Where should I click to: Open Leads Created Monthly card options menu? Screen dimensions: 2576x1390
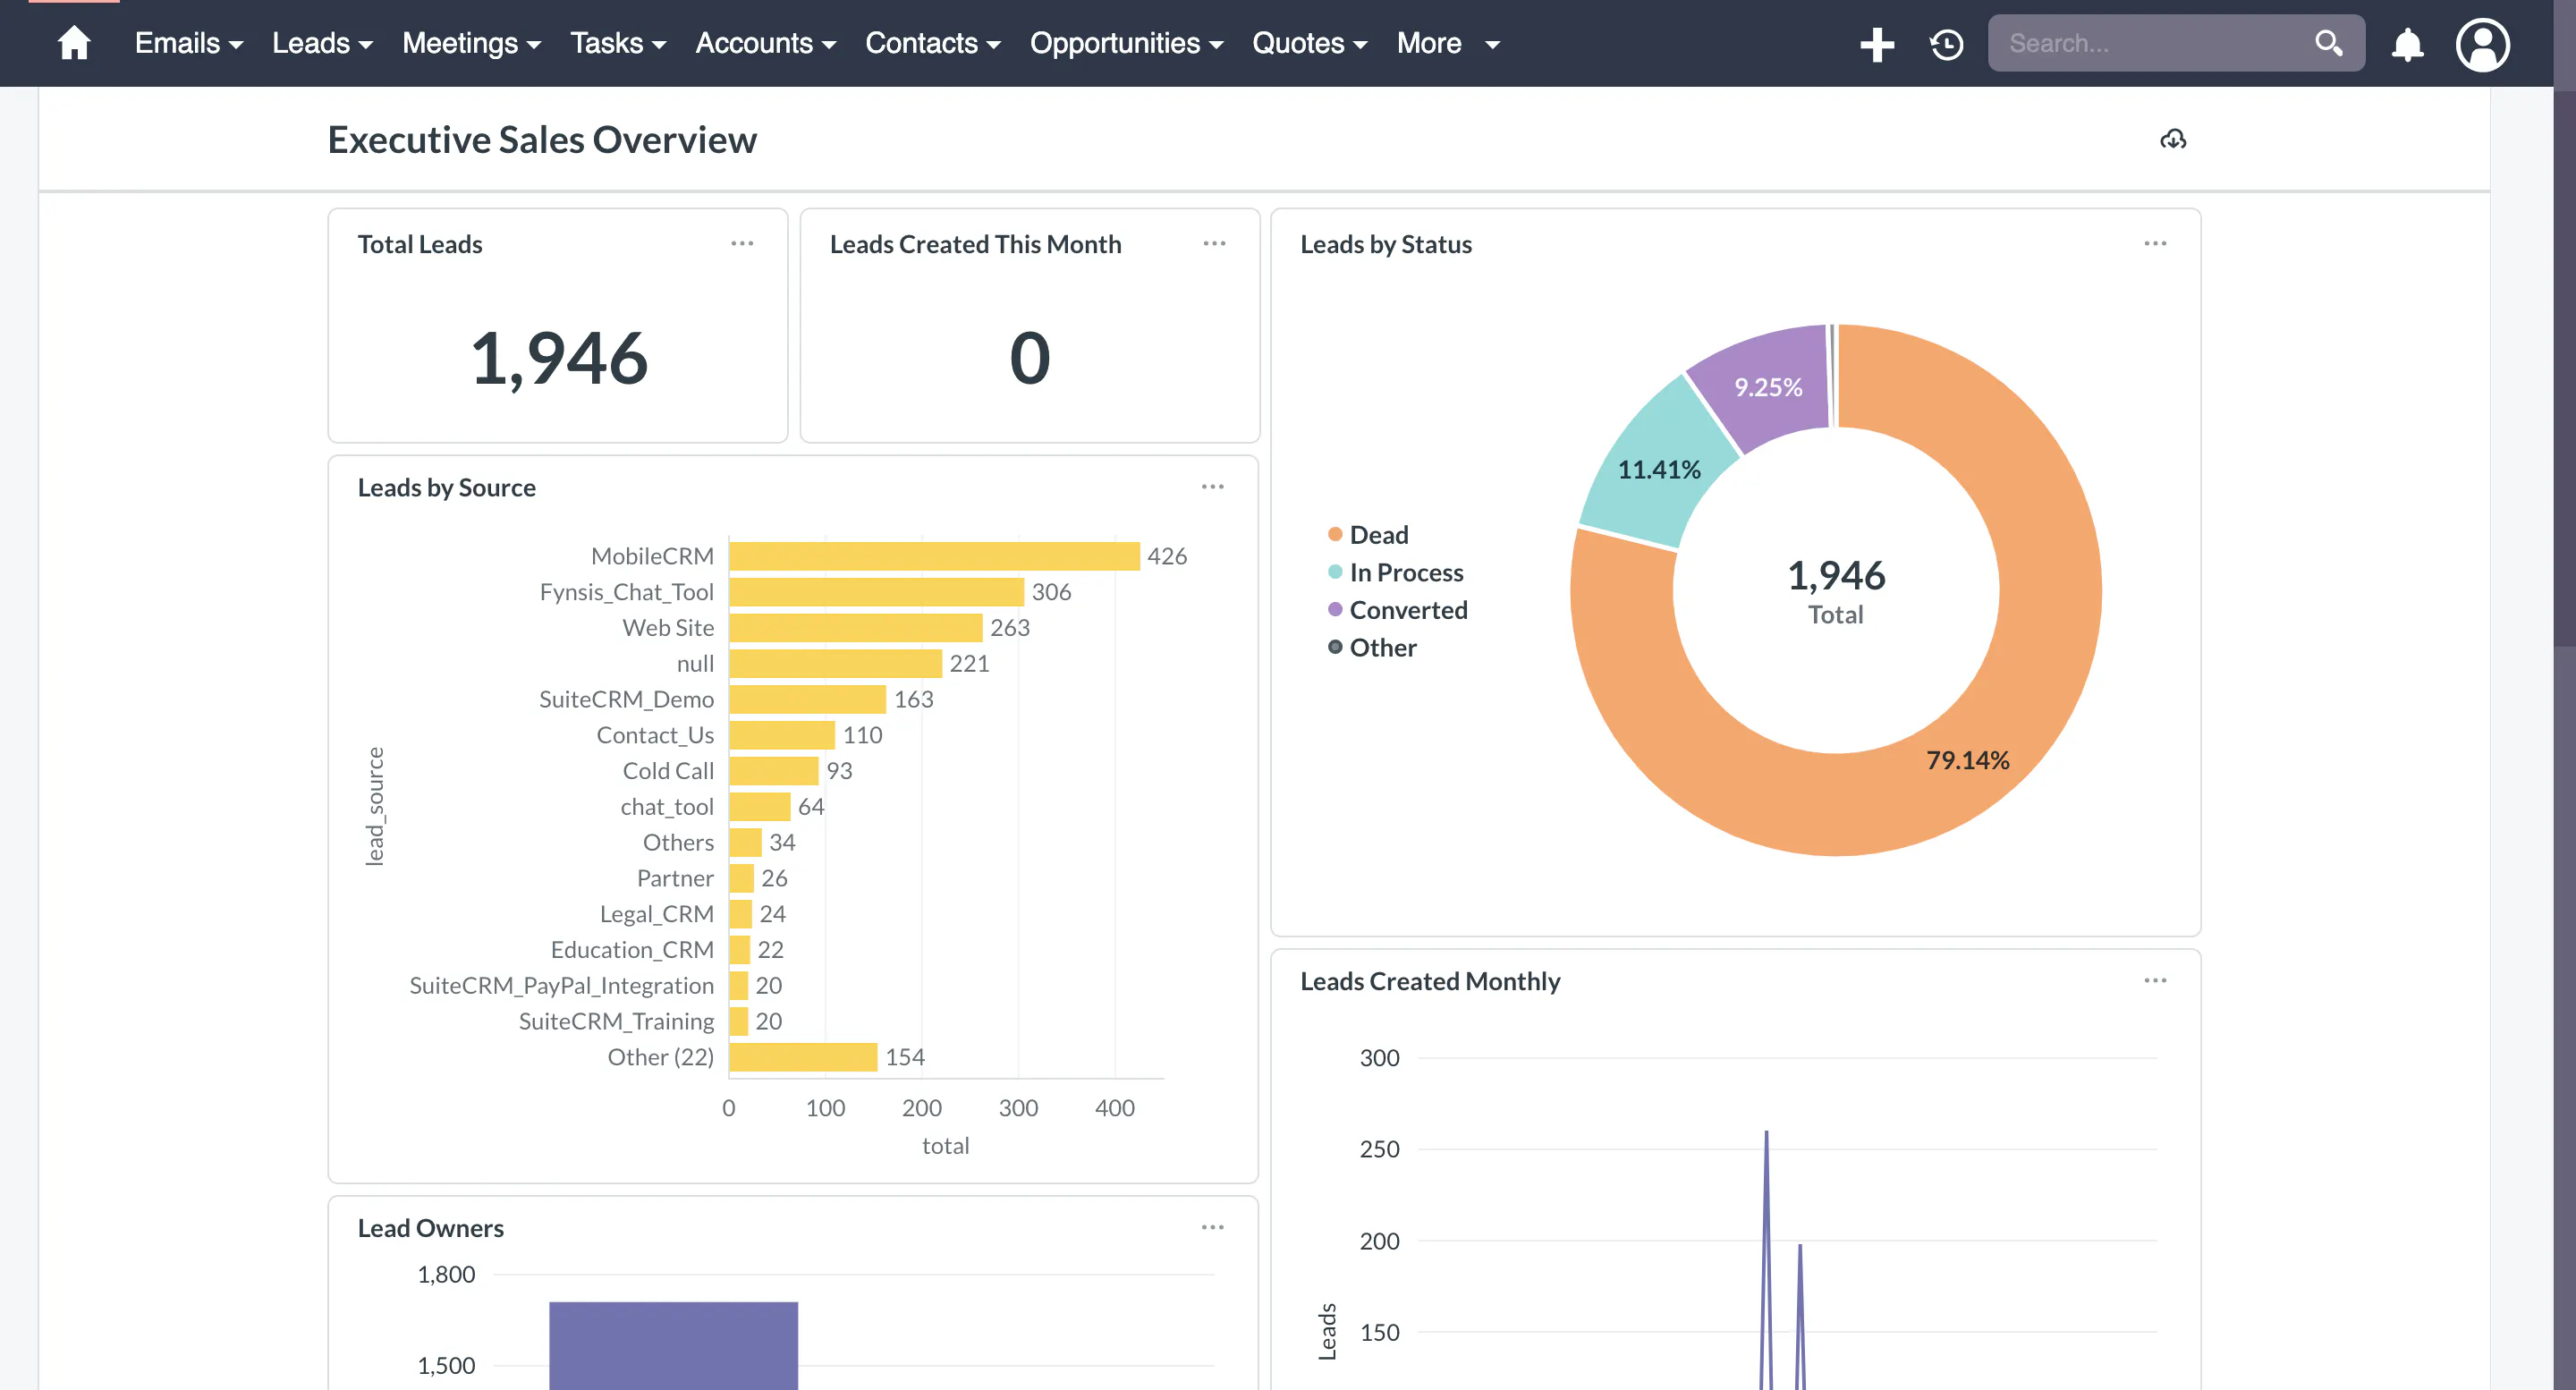[x=2155, y=980]
